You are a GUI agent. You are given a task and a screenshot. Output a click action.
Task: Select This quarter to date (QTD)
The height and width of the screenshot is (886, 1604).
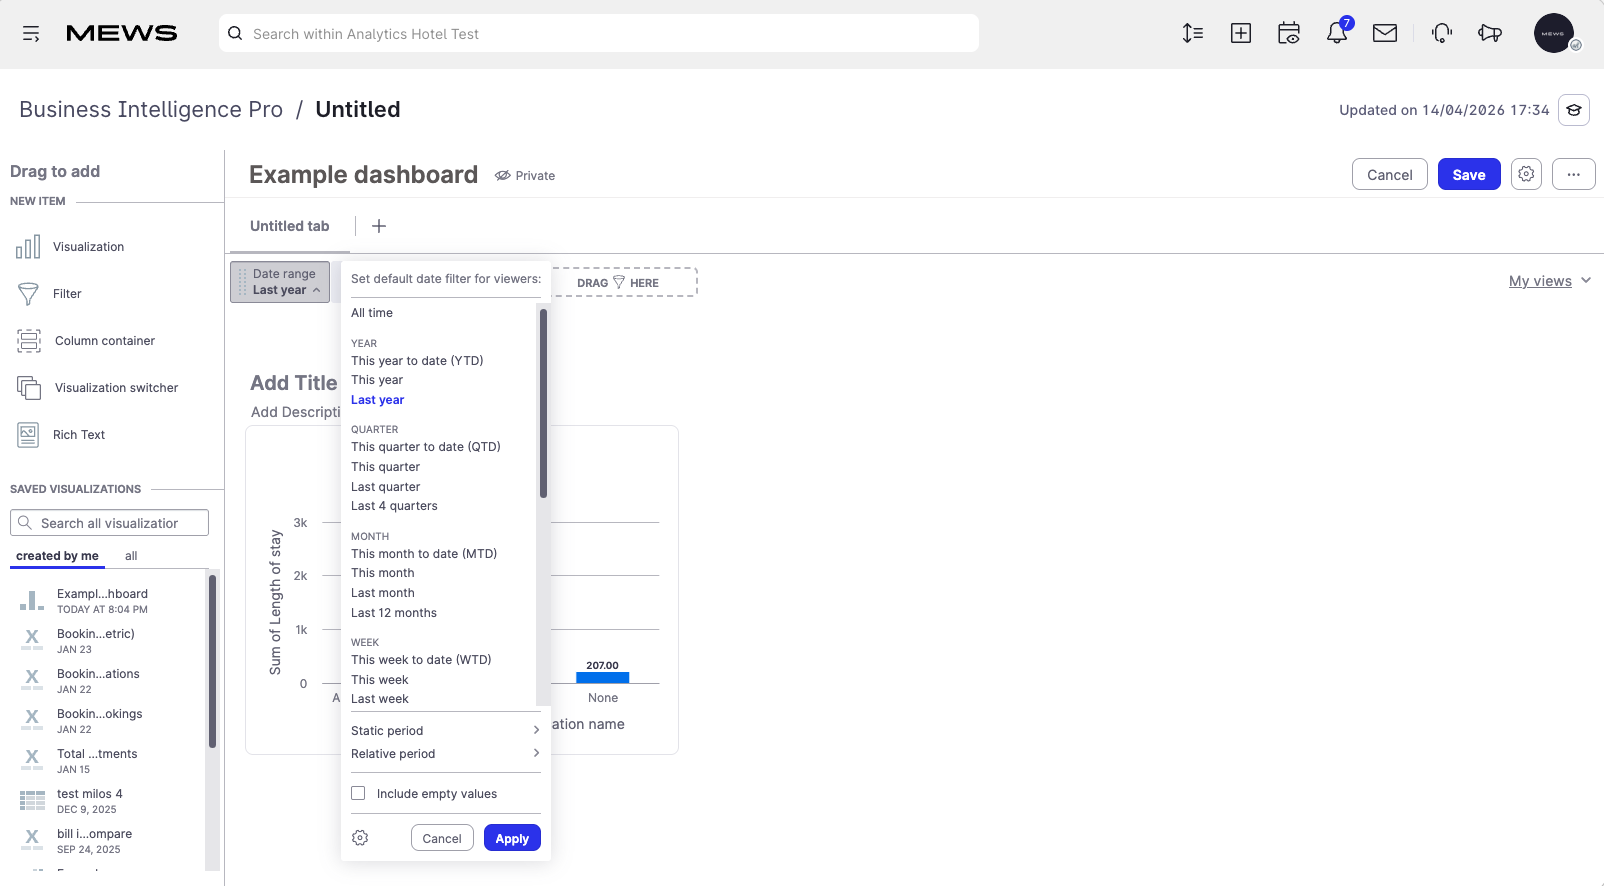tap(426, 447)
